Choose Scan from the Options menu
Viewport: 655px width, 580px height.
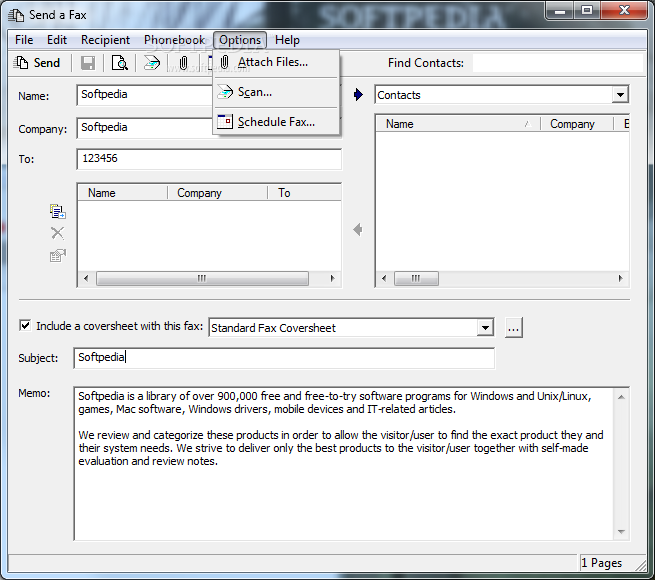(x=276, y=92)
